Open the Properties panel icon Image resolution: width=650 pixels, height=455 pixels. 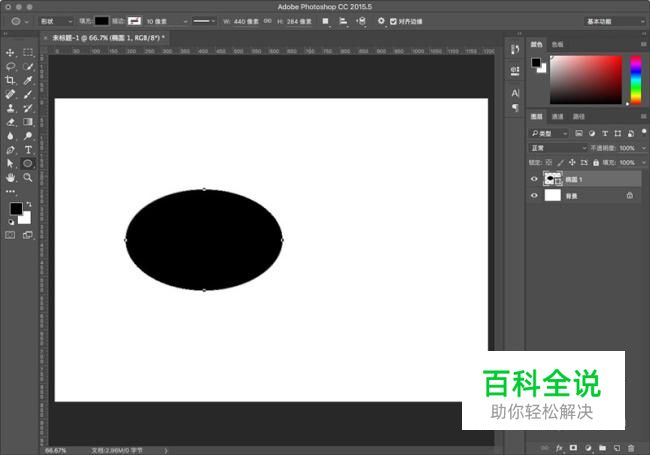[x=515, y=70]
